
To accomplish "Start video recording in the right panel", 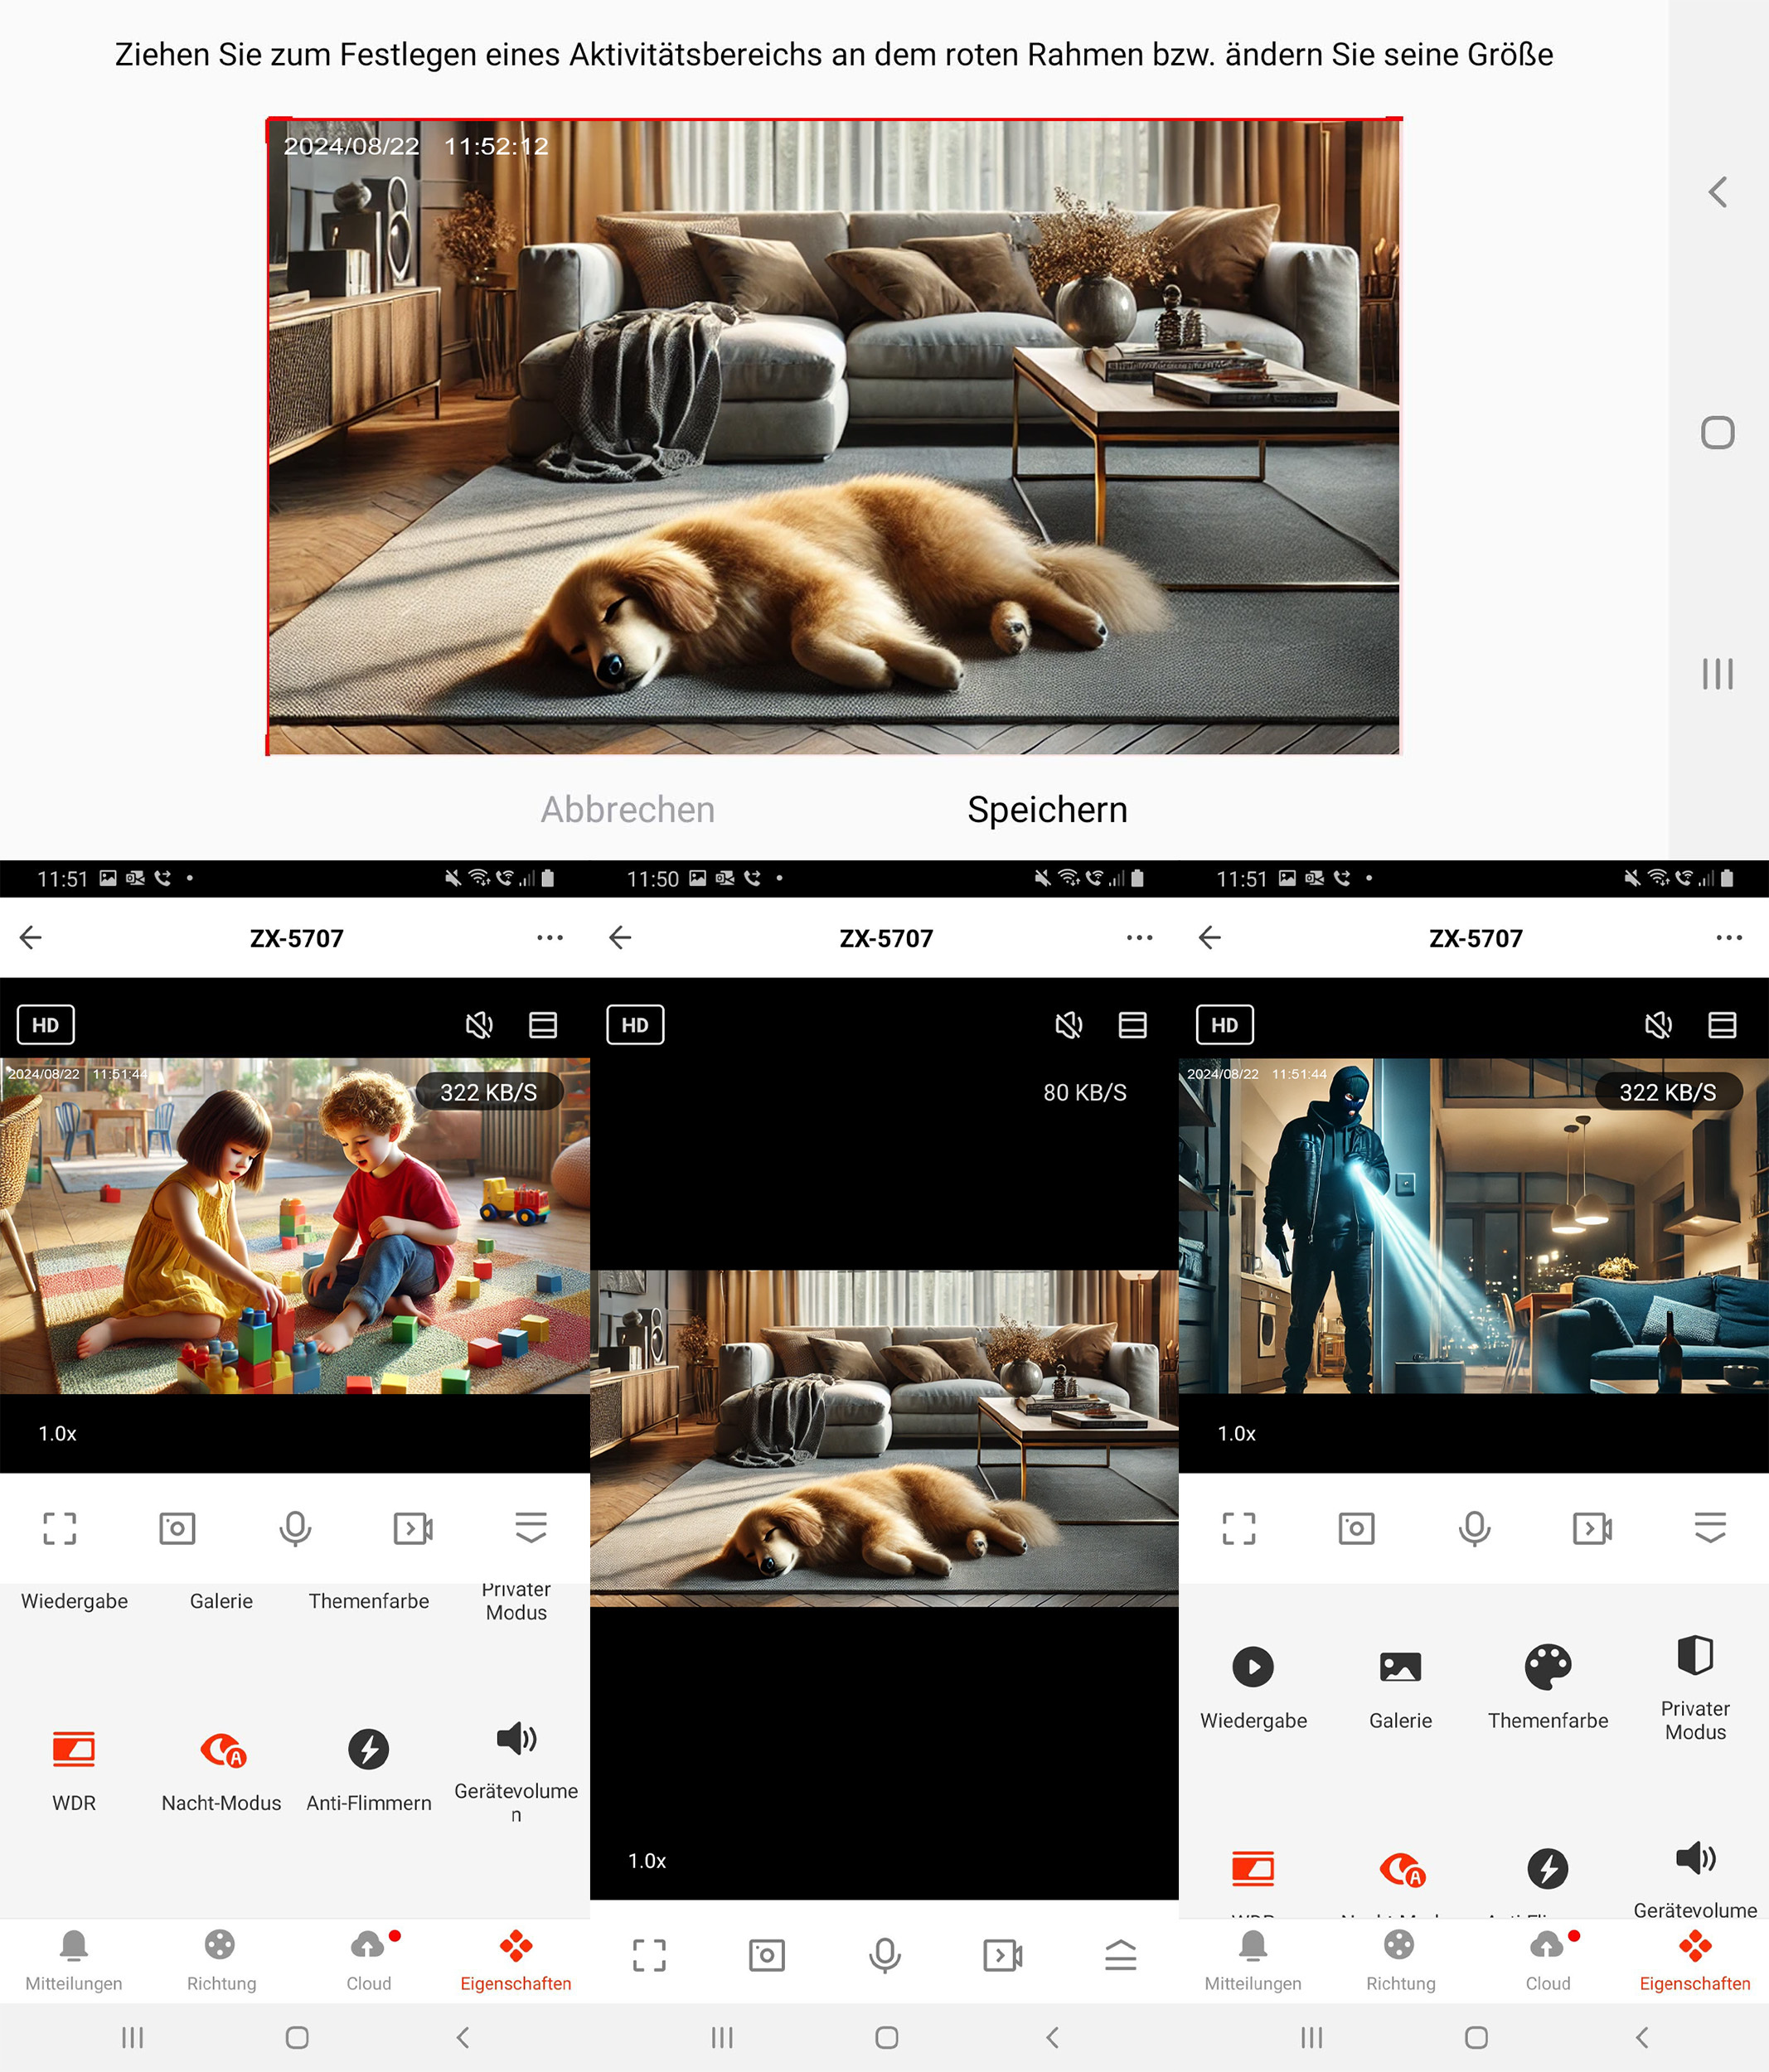I will 1592,1528.
